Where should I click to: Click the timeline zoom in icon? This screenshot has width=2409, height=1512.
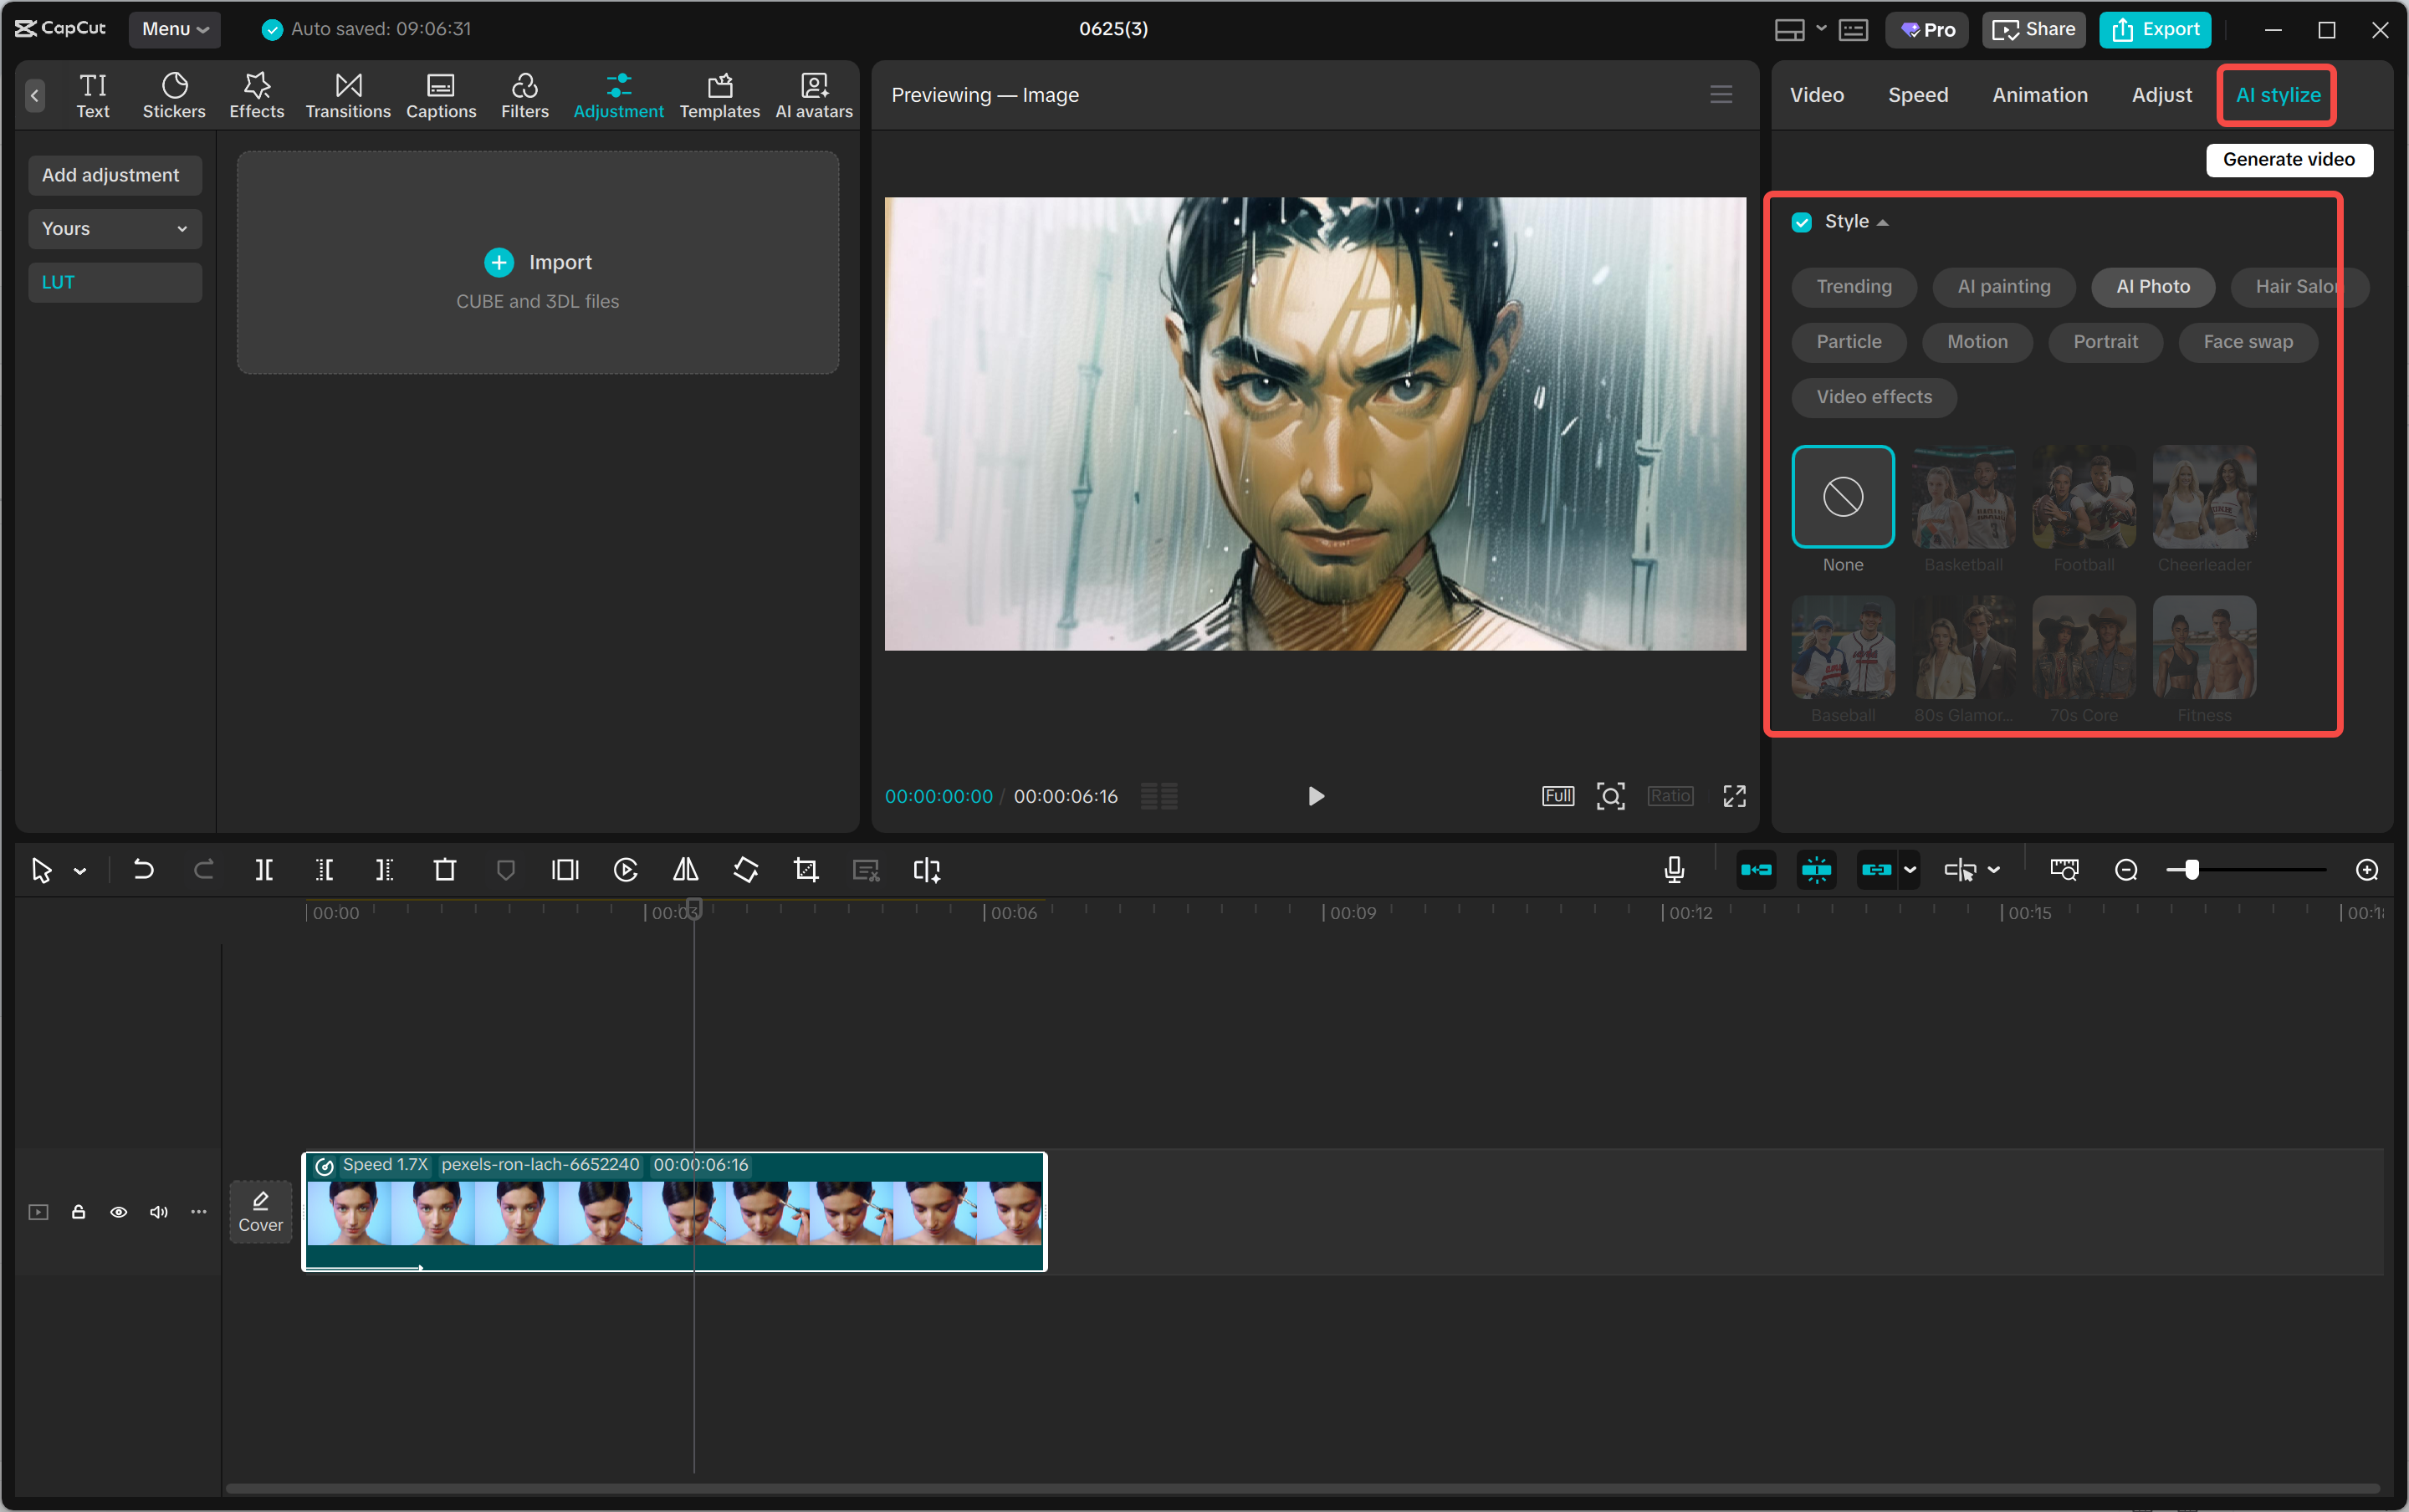2366,870
